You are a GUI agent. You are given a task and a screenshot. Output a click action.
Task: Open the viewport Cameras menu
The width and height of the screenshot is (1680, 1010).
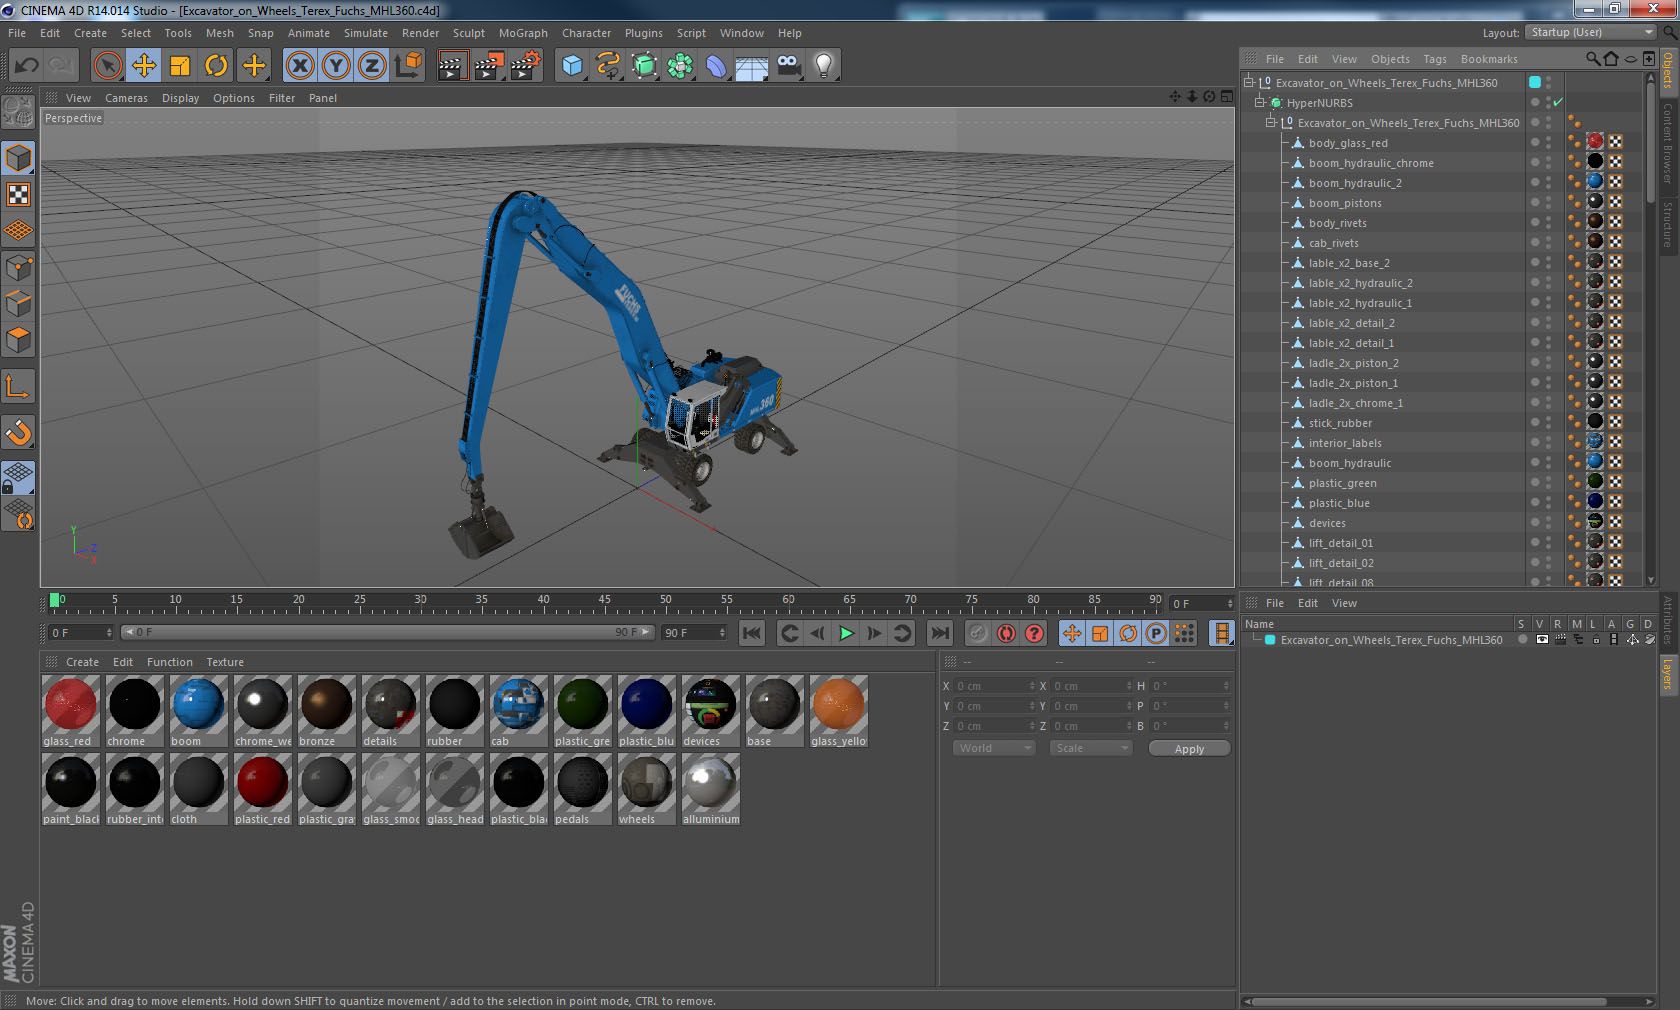pyautogui.click(x=126, y=98)
